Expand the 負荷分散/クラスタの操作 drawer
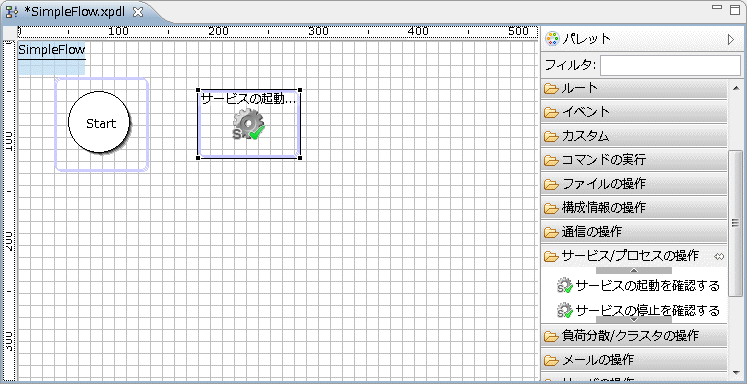This screenshot has width=747, height=384. 634,335
